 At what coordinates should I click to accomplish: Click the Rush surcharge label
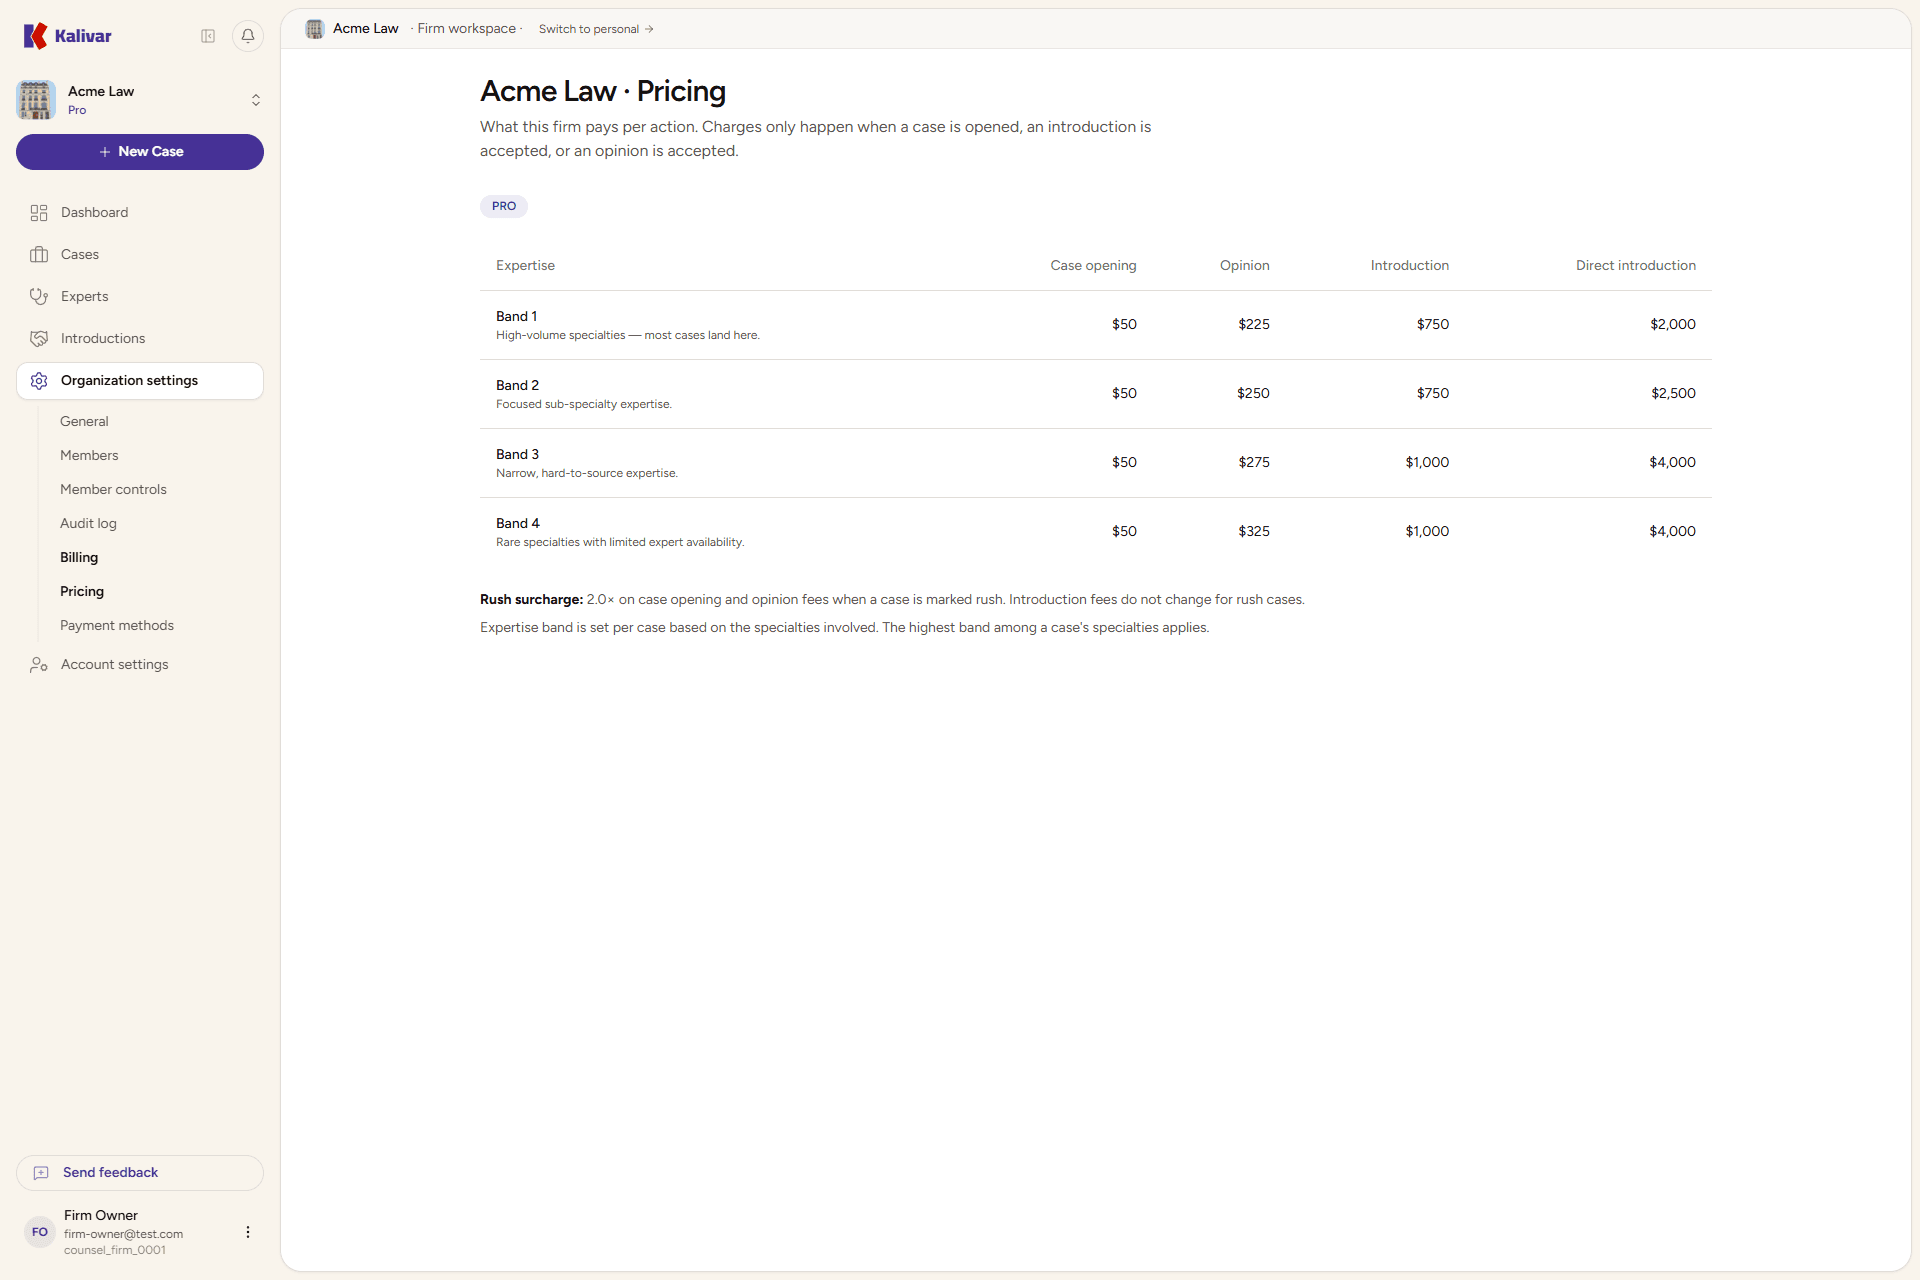pos(531,600)
